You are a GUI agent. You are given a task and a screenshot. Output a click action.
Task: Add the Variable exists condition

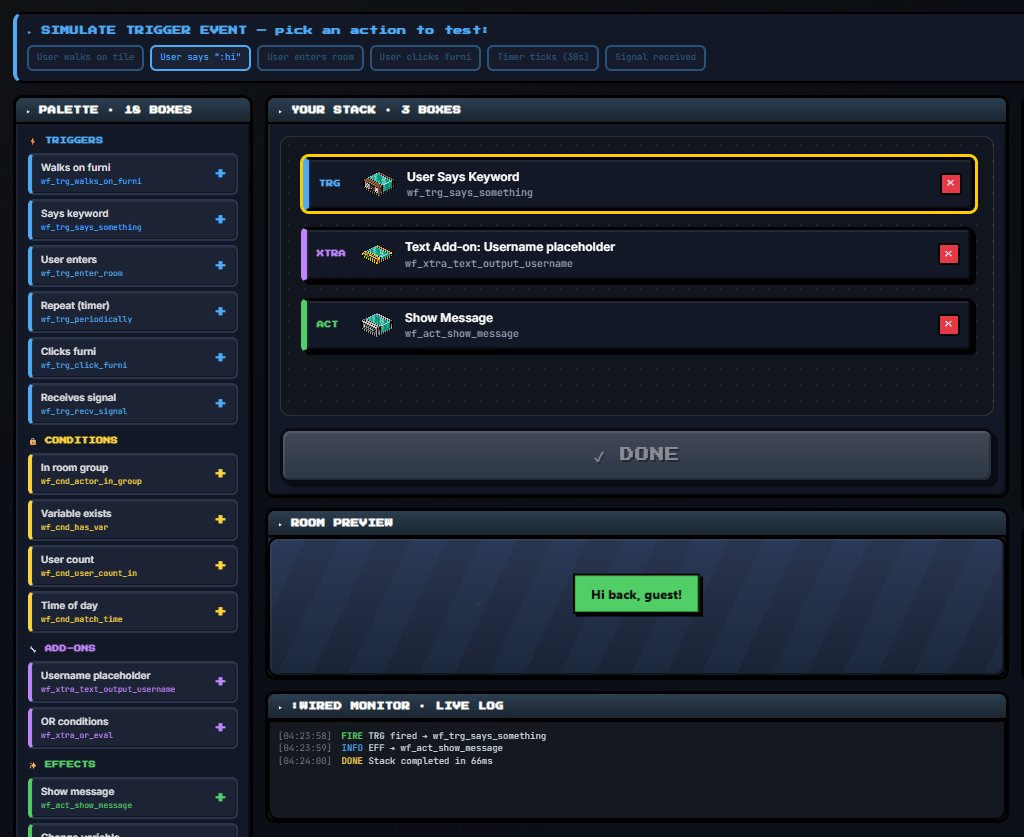(x=220, y=520)
